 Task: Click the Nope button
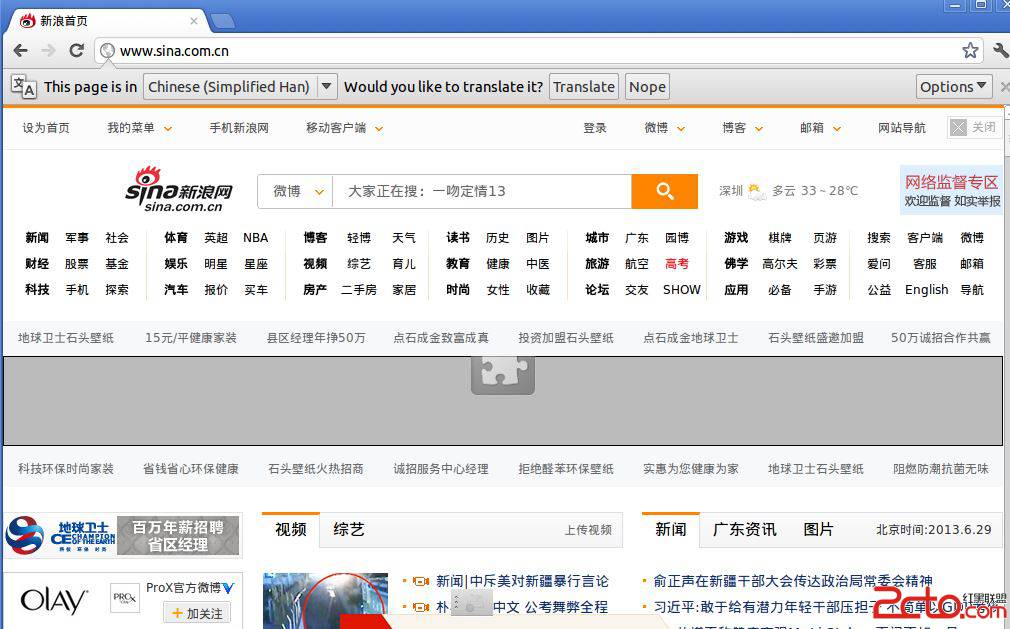pyautogui.click(x=647, y=86)
